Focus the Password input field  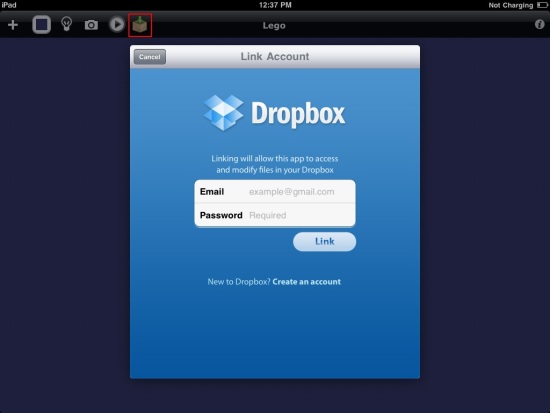(275, 215)
